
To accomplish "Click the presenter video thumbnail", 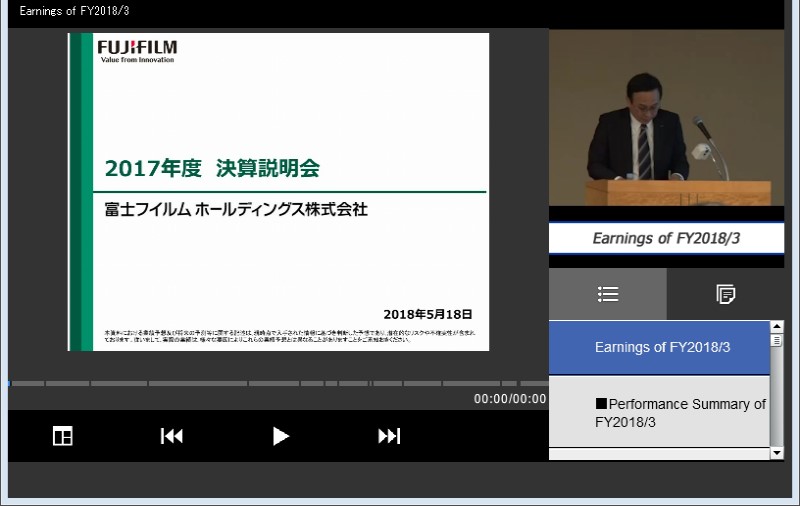I will pyautogui.click(x=666, y=118).
